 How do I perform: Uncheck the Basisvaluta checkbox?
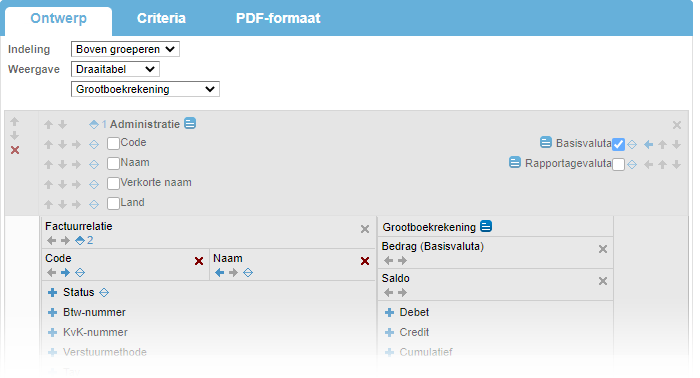(x=618, y=144)
